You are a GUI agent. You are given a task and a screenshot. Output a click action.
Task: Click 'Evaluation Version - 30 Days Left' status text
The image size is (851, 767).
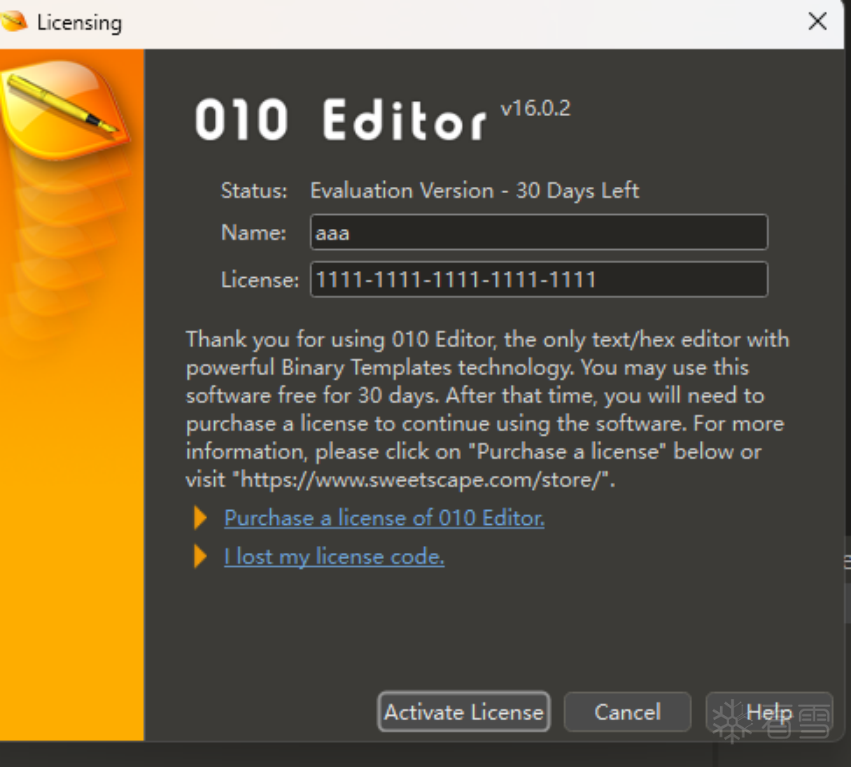coord(474,191)
